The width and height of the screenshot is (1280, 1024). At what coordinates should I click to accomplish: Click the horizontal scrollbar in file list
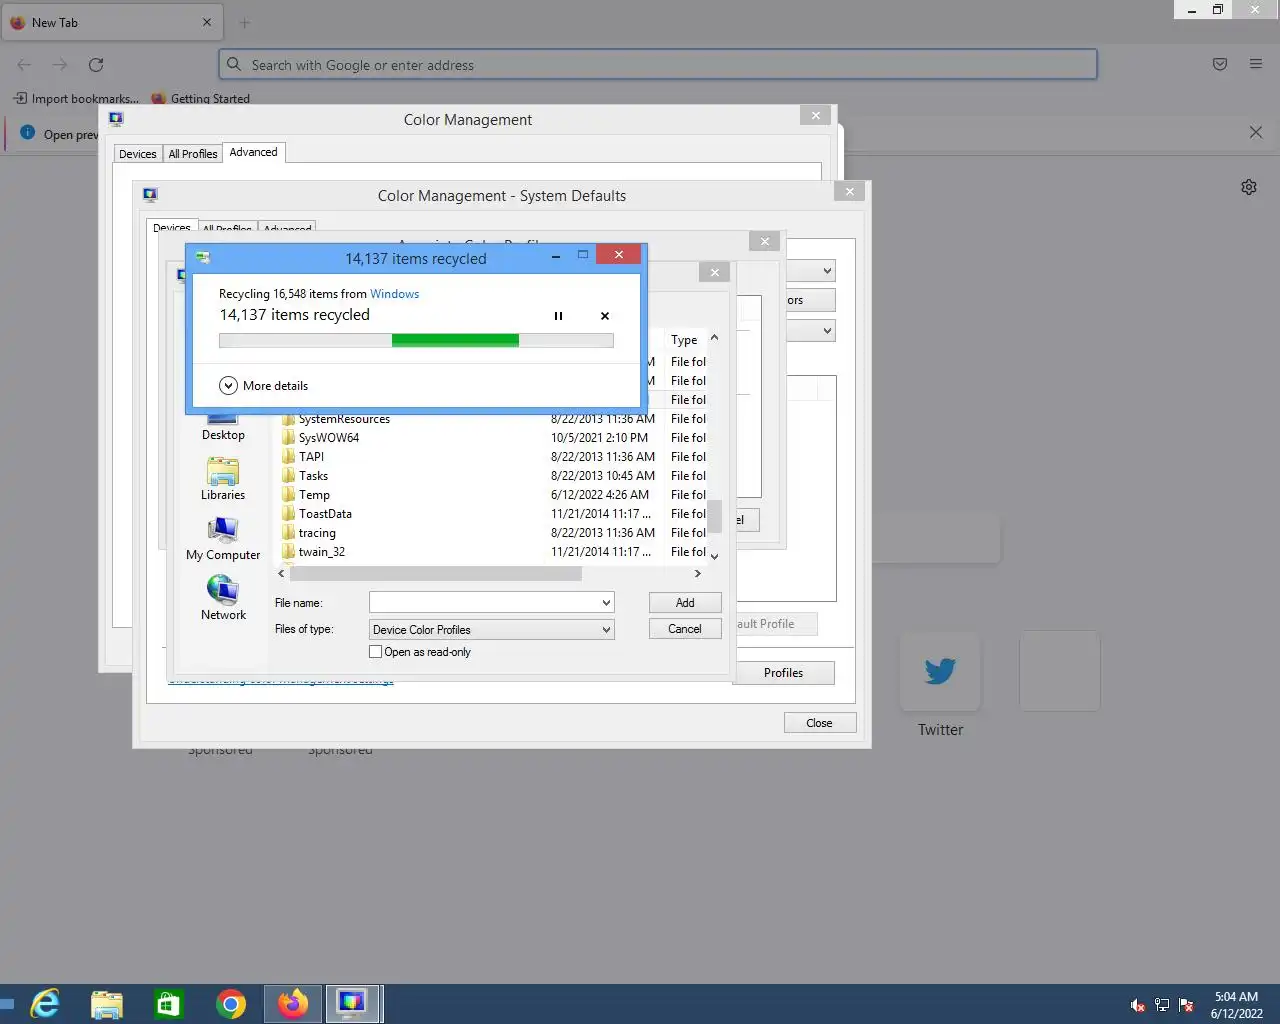tap(436, 574)
